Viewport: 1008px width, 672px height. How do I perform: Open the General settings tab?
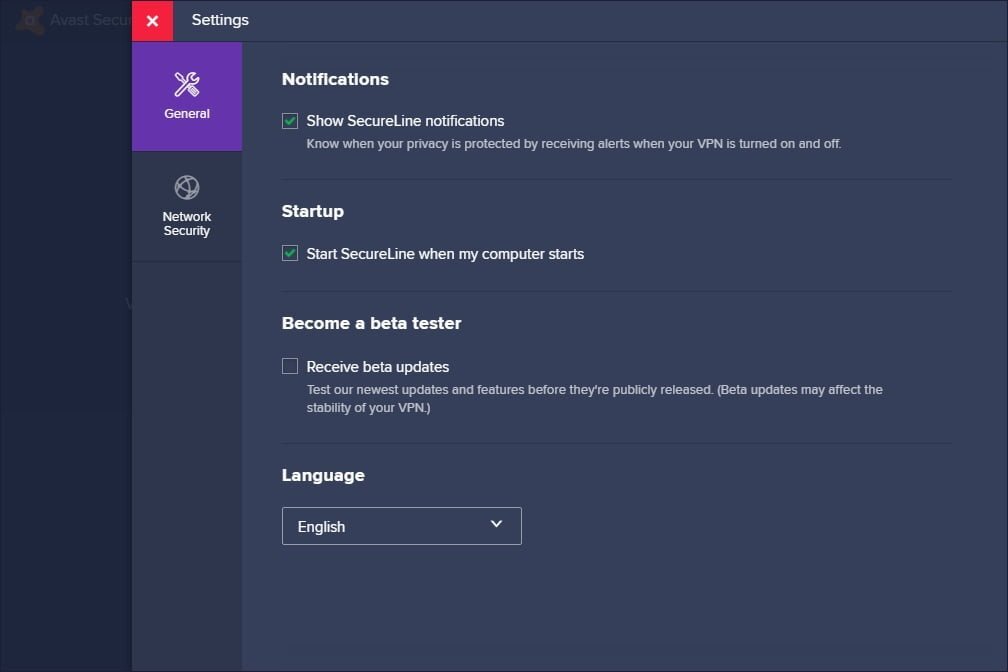pos(187,96)
